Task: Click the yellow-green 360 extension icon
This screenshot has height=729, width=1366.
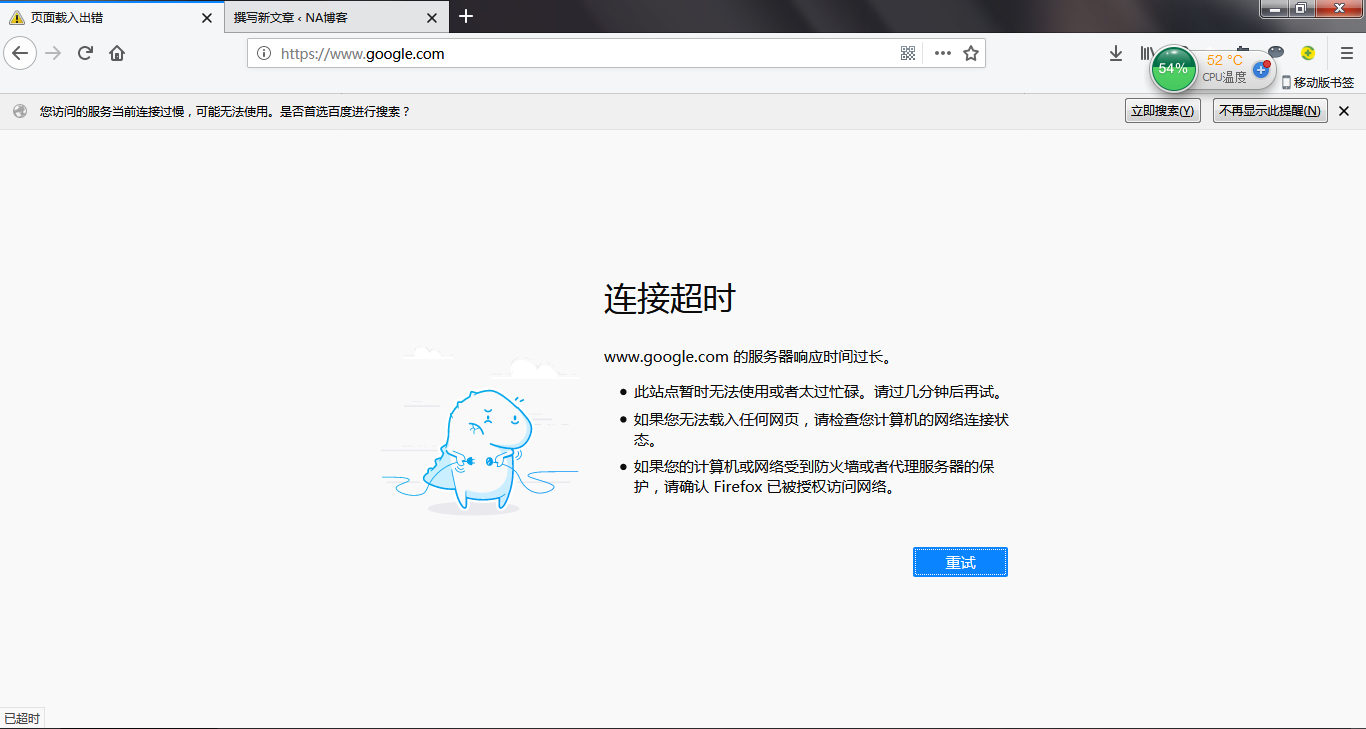Action: 1307,53
